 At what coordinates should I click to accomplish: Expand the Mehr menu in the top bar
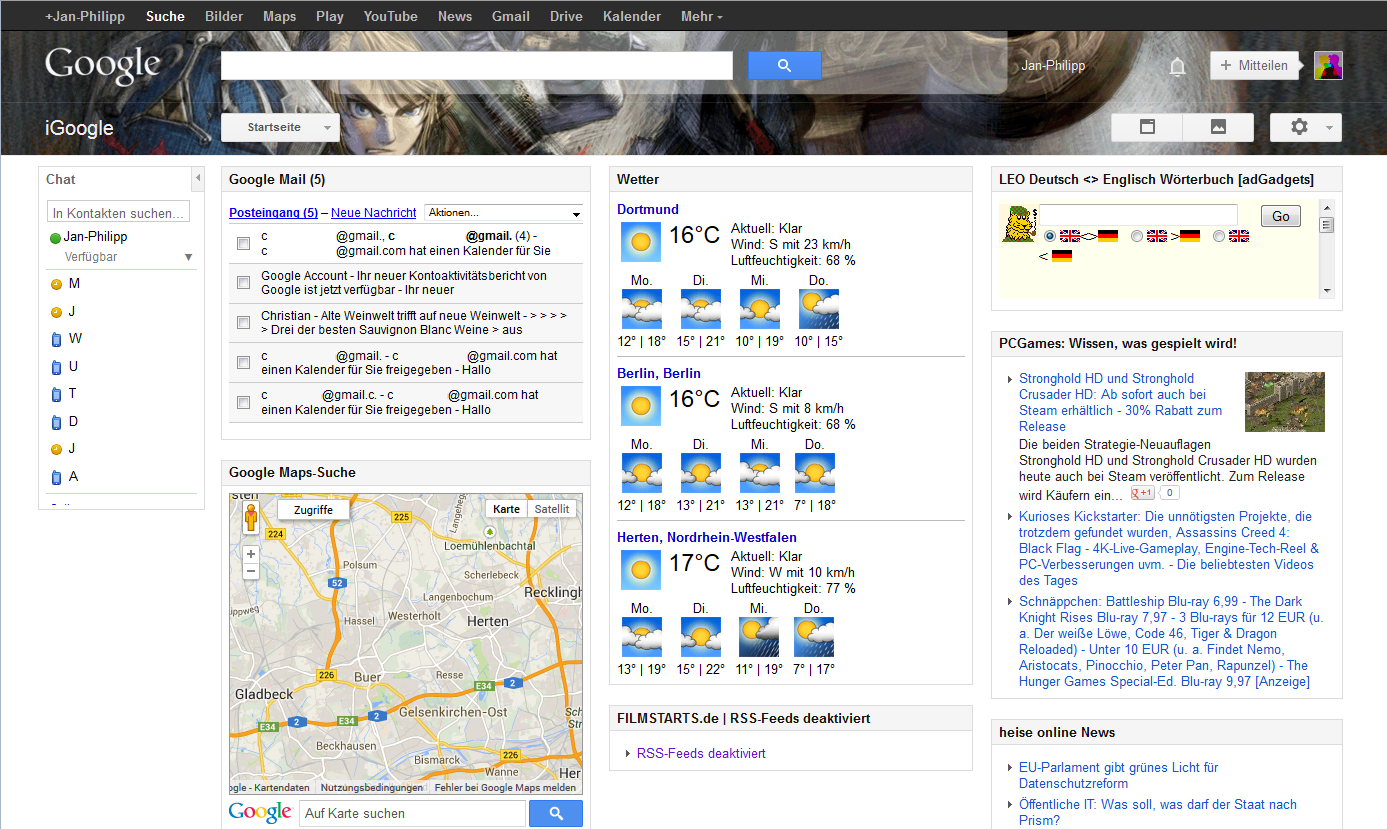701,16
